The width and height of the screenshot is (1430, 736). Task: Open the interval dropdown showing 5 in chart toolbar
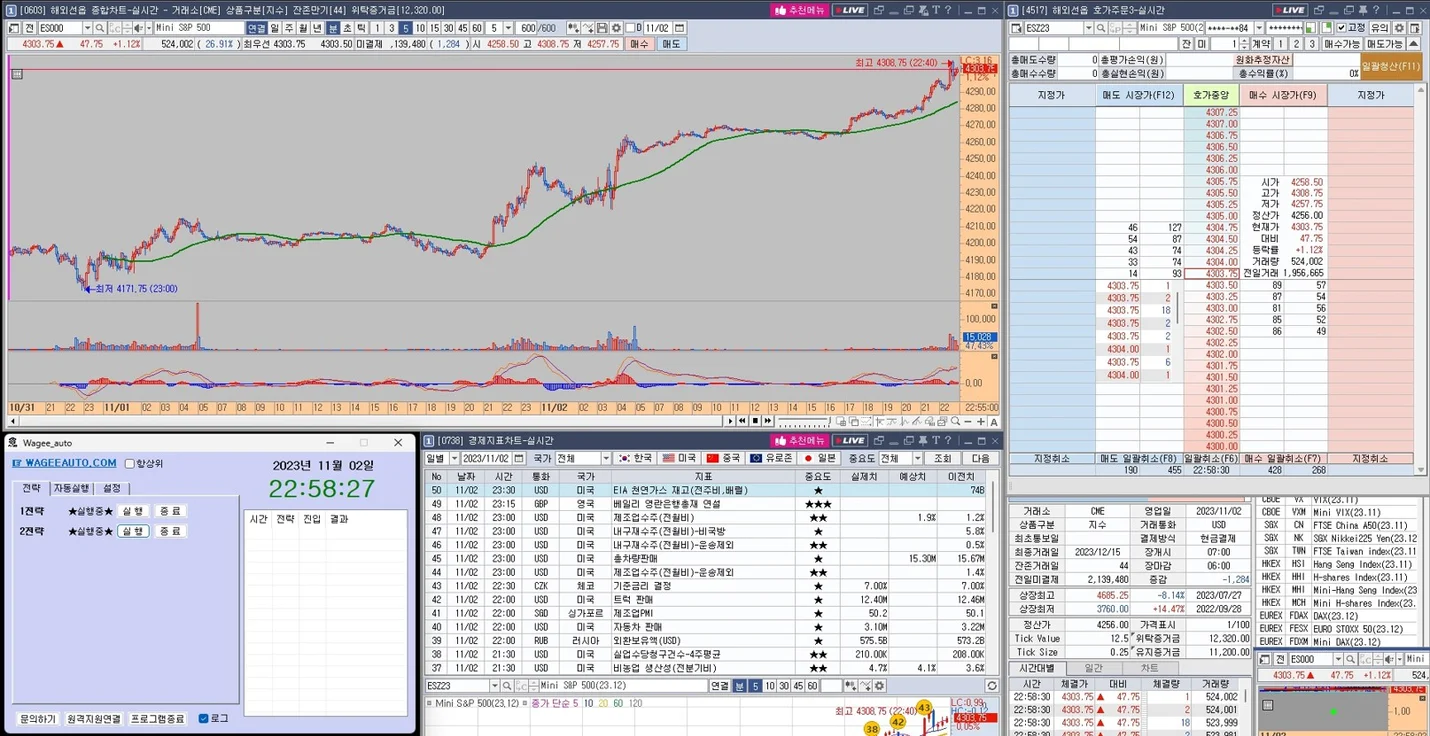pos(509,27)
